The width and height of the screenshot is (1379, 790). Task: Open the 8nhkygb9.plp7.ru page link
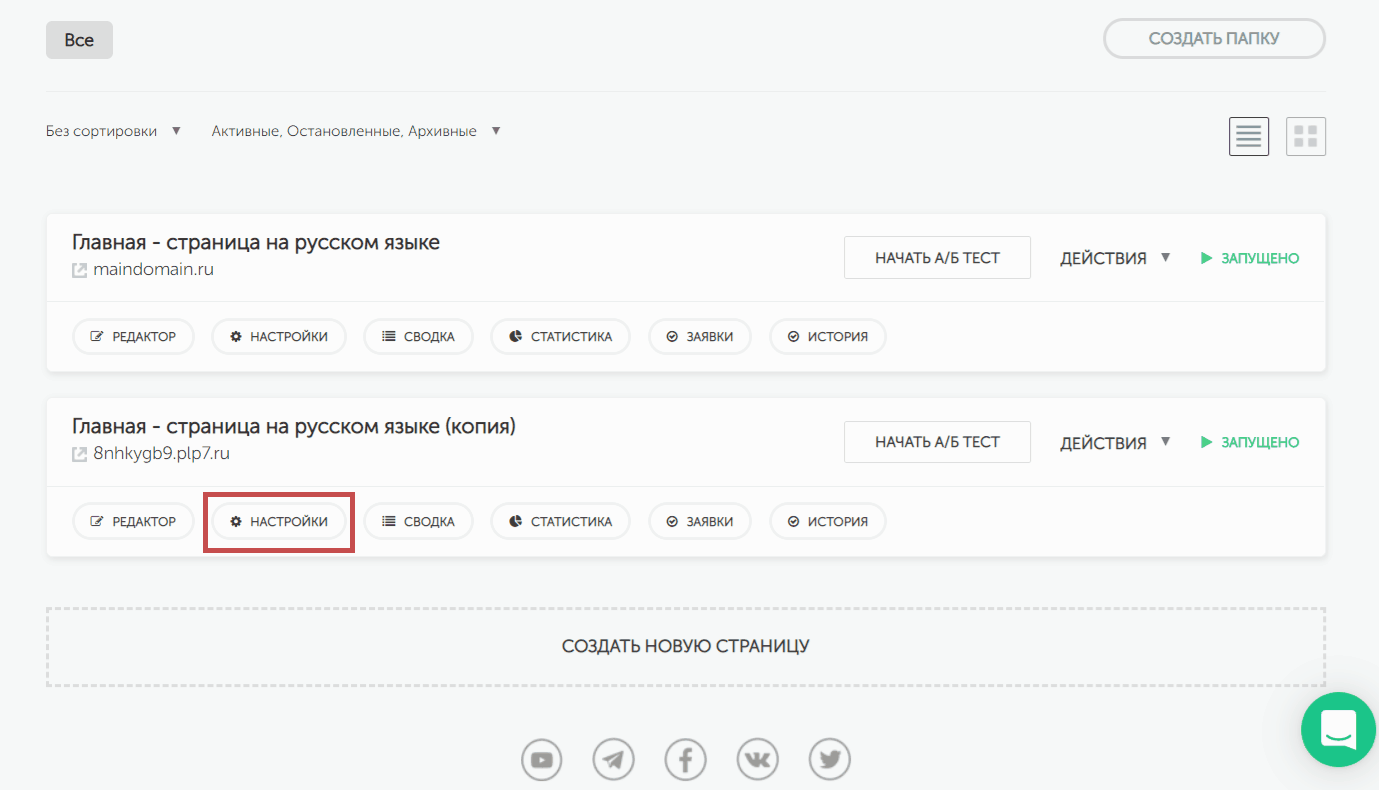coord(161,453)
